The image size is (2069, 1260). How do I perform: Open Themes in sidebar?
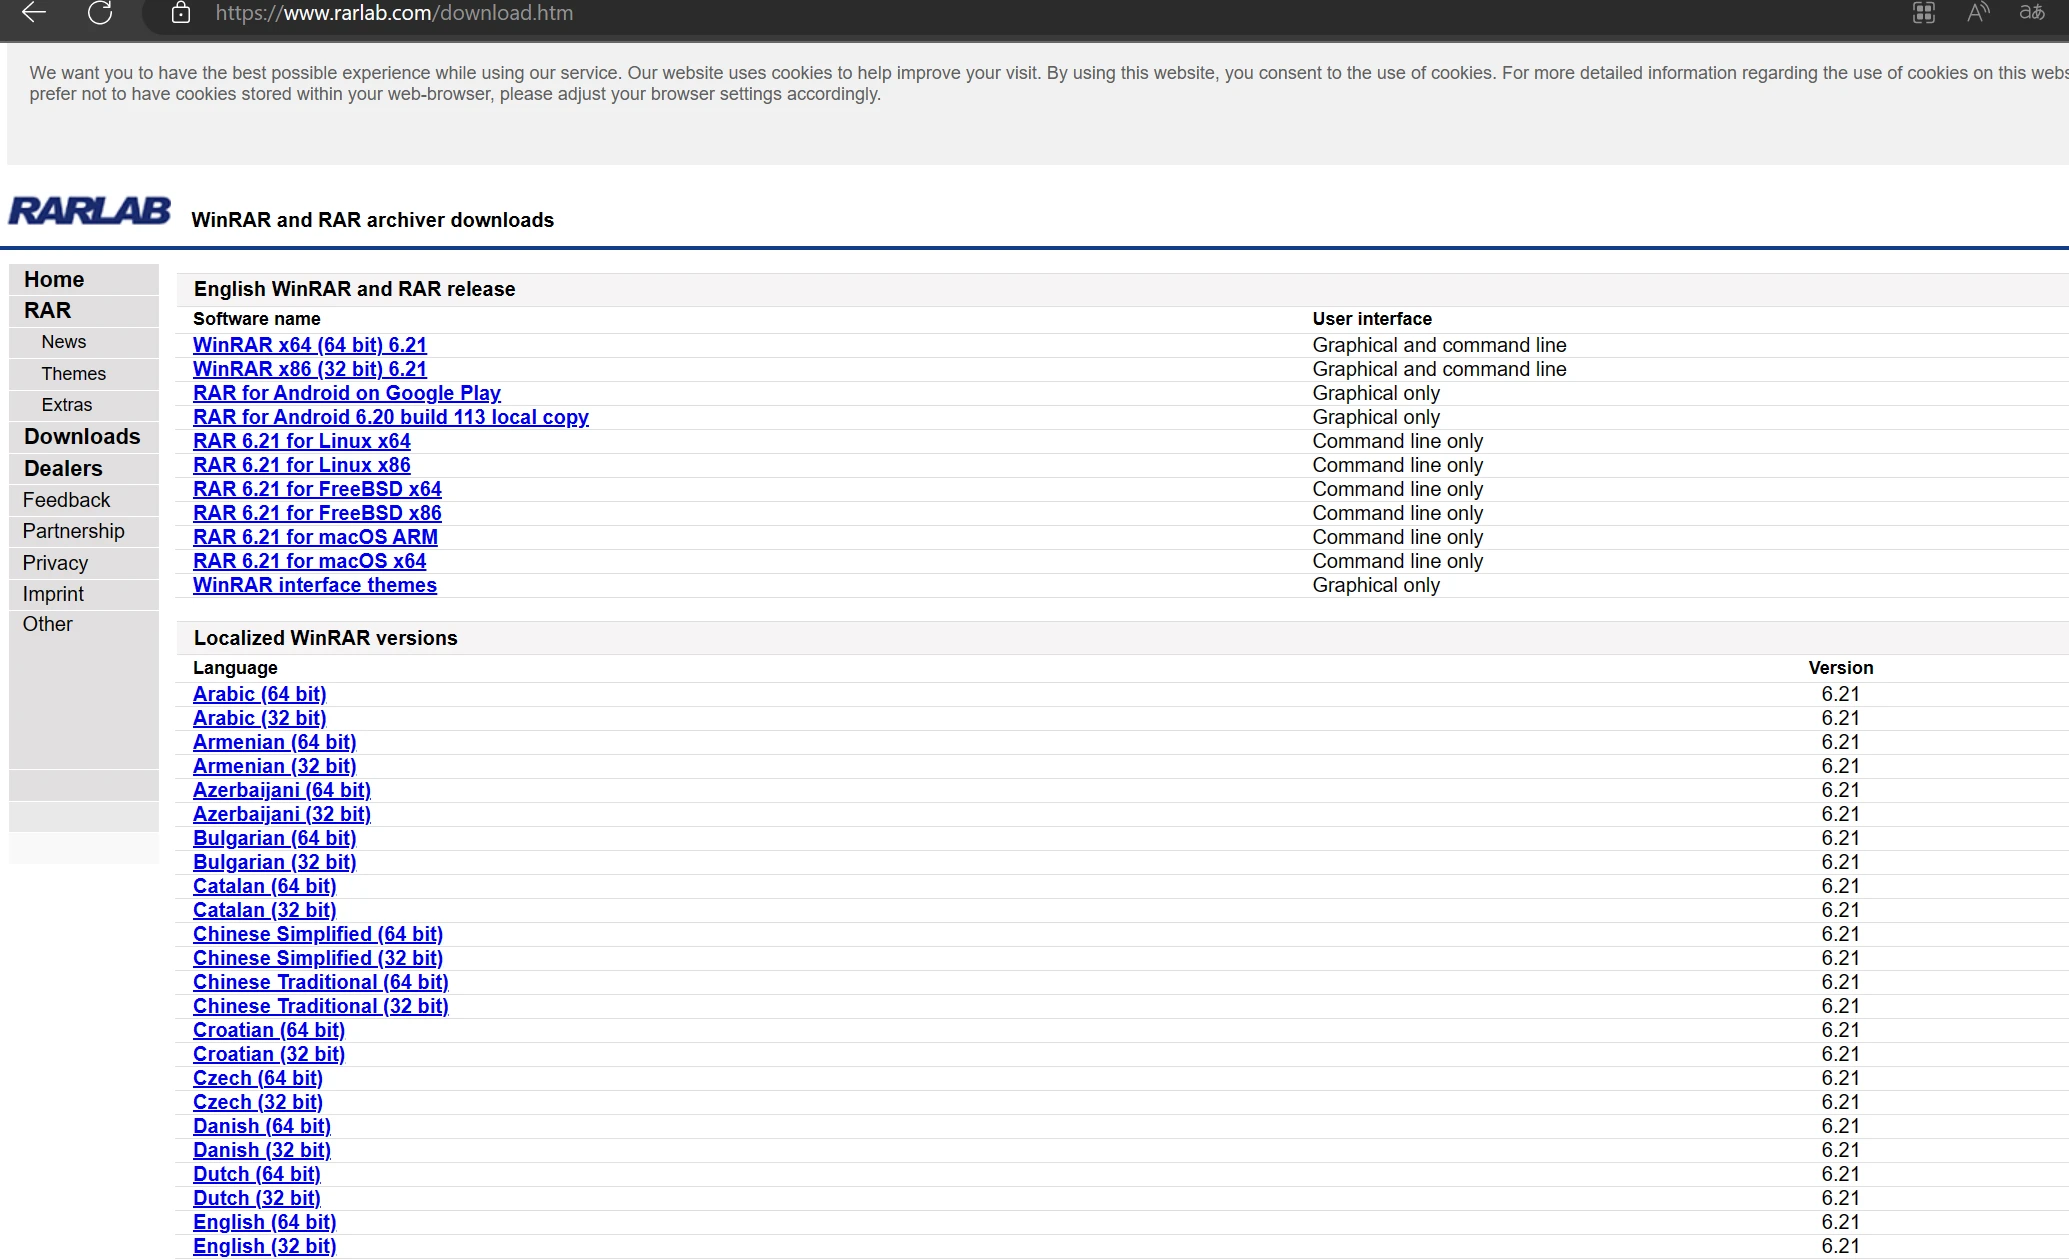pos(74,374)
